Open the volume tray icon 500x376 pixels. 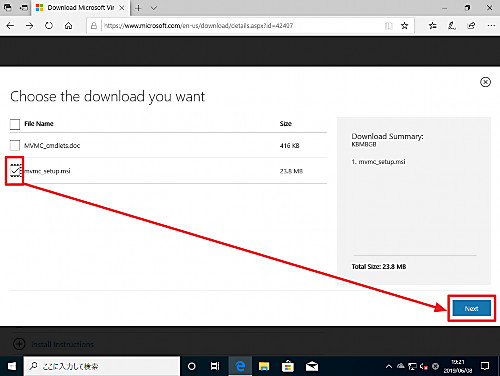[424, 366]
